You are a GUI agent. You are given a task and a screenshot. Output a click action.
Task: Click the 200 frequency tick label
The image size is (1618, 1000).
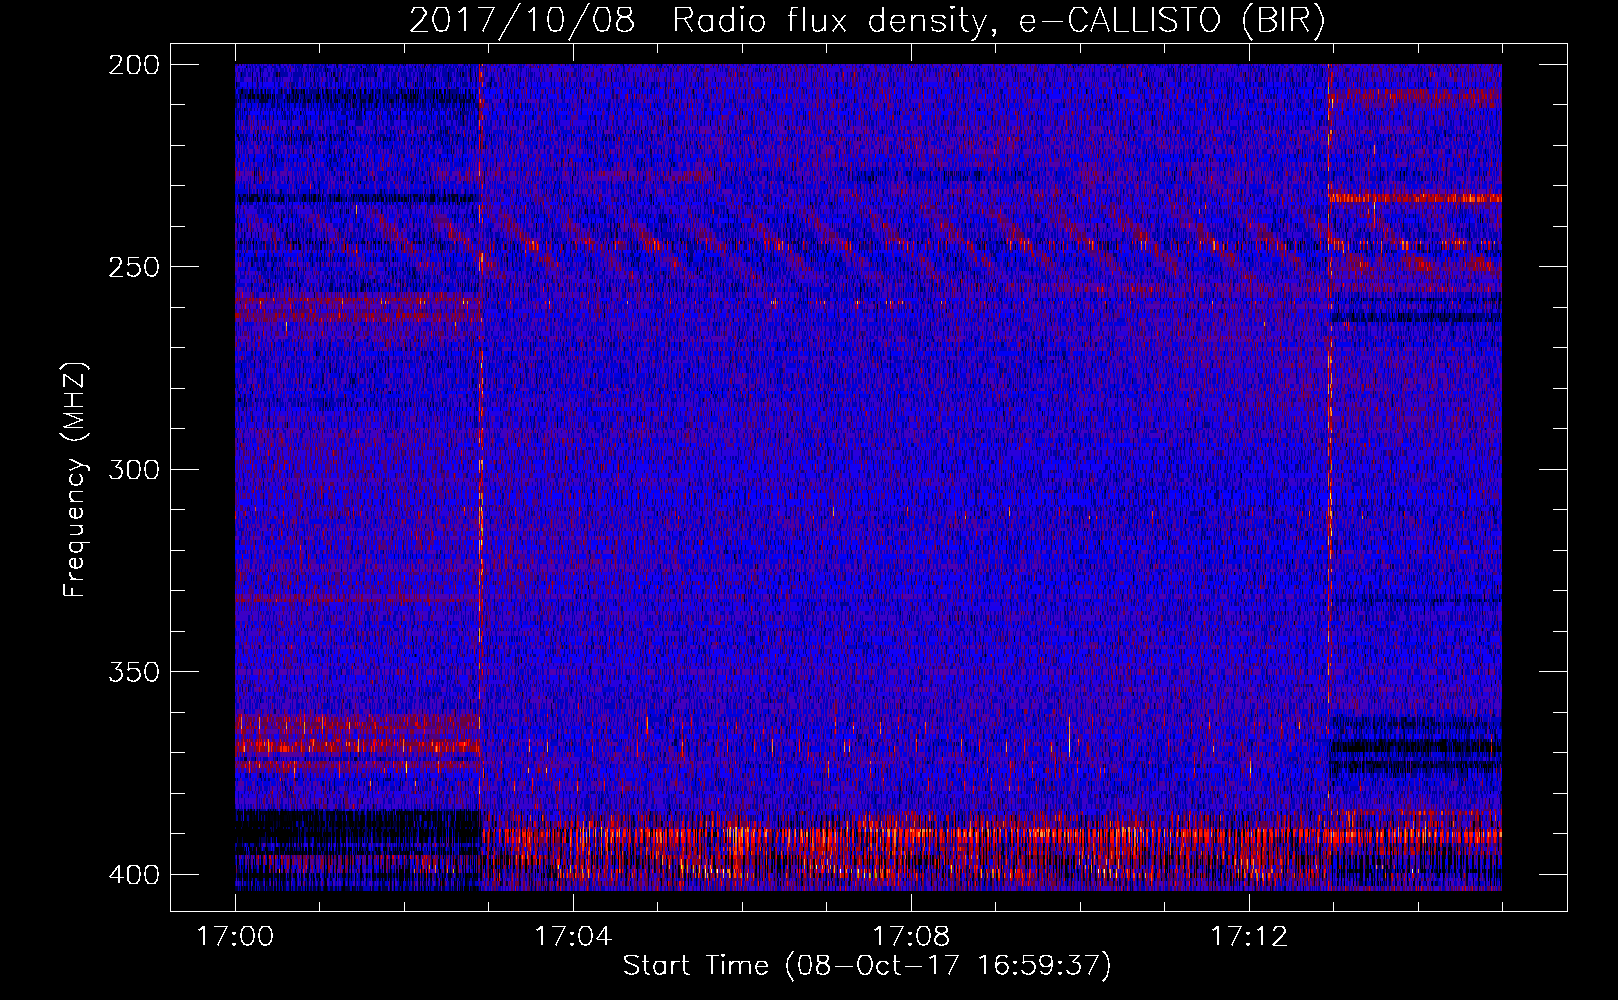tap(133, 65)
